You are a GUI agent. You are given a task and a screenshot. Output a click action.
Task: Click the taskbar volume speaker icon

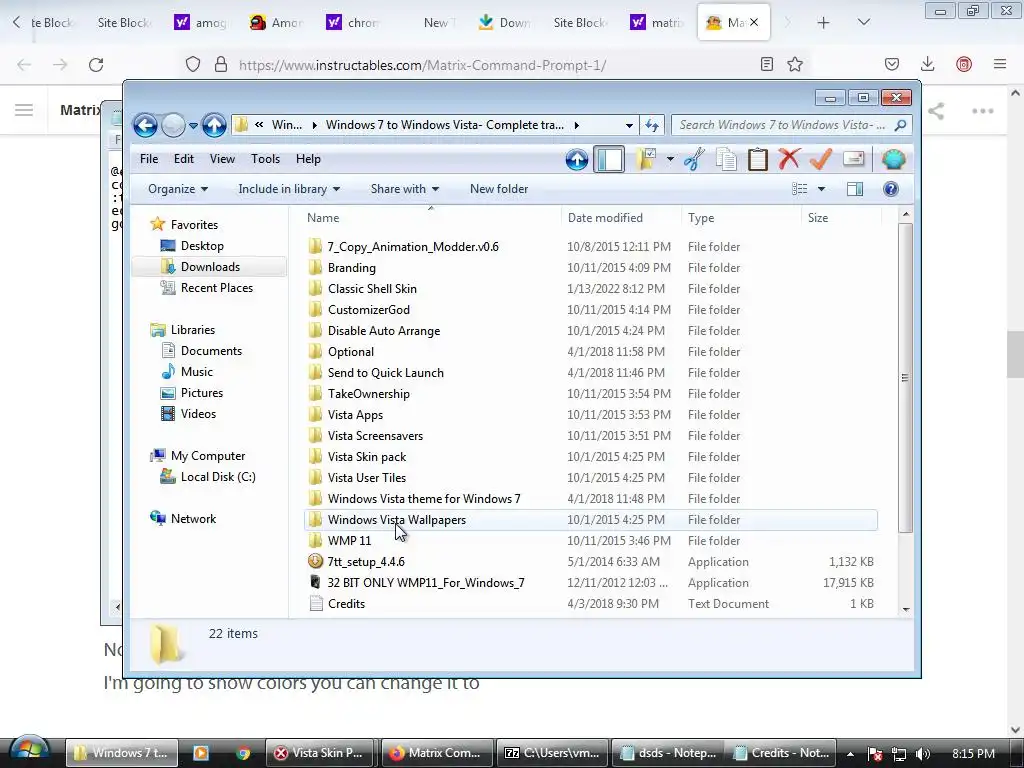click(923, 754)
